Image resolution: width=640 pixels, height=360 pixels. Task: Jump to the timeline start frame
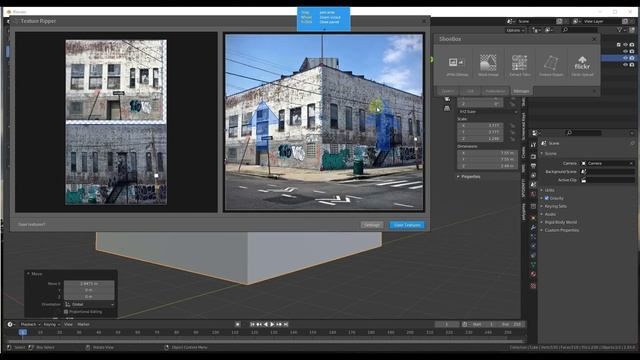tap(252, 324)
